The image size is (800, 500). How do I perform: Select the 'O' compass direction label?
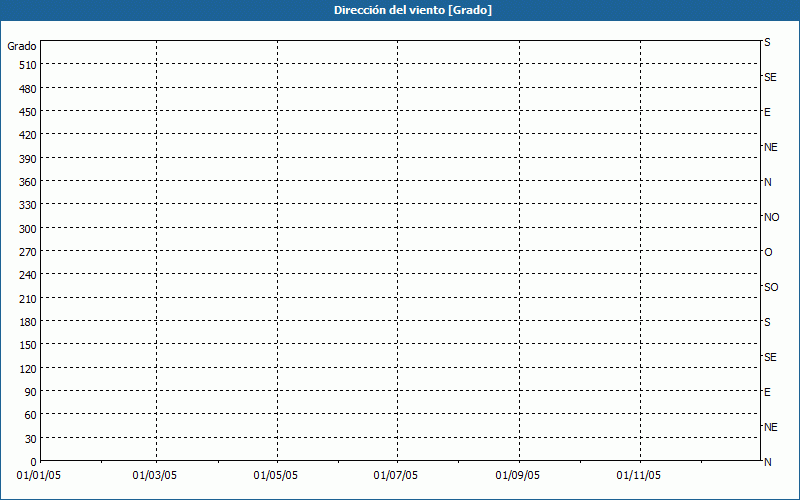coord(768,252)
